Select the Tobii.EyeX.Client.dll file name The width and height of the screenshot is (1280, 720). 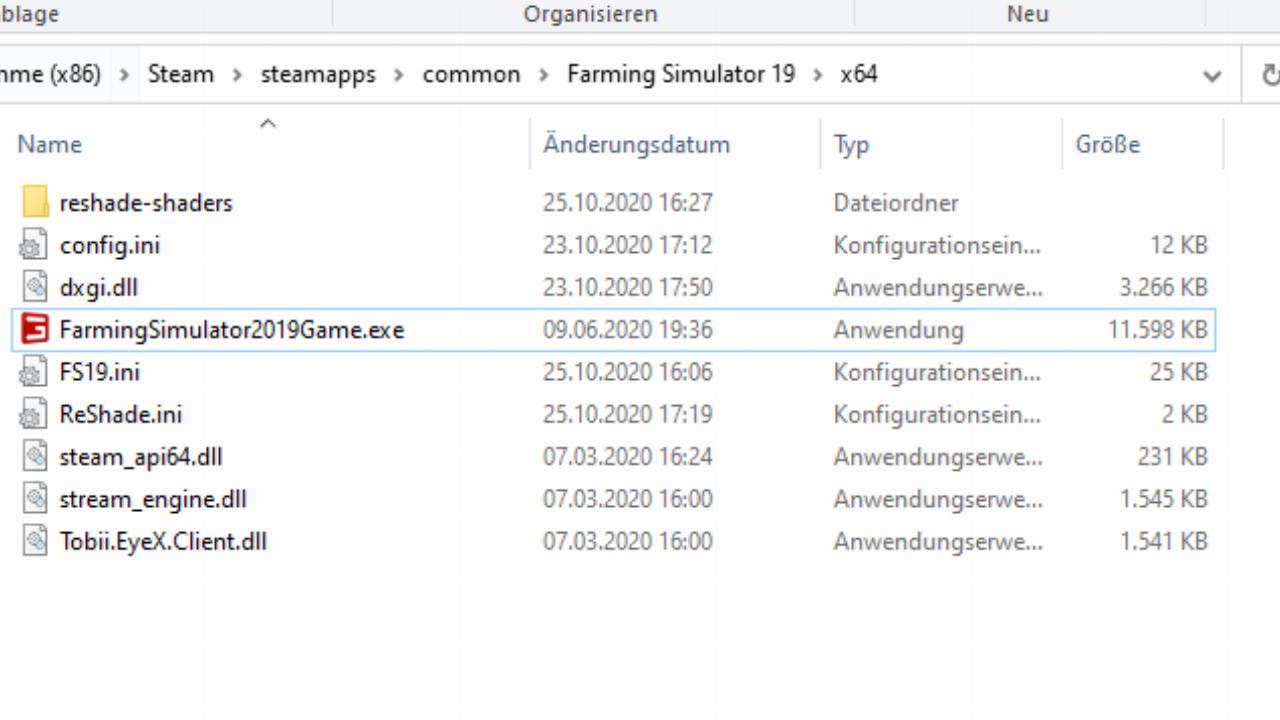tap(163, 541)
